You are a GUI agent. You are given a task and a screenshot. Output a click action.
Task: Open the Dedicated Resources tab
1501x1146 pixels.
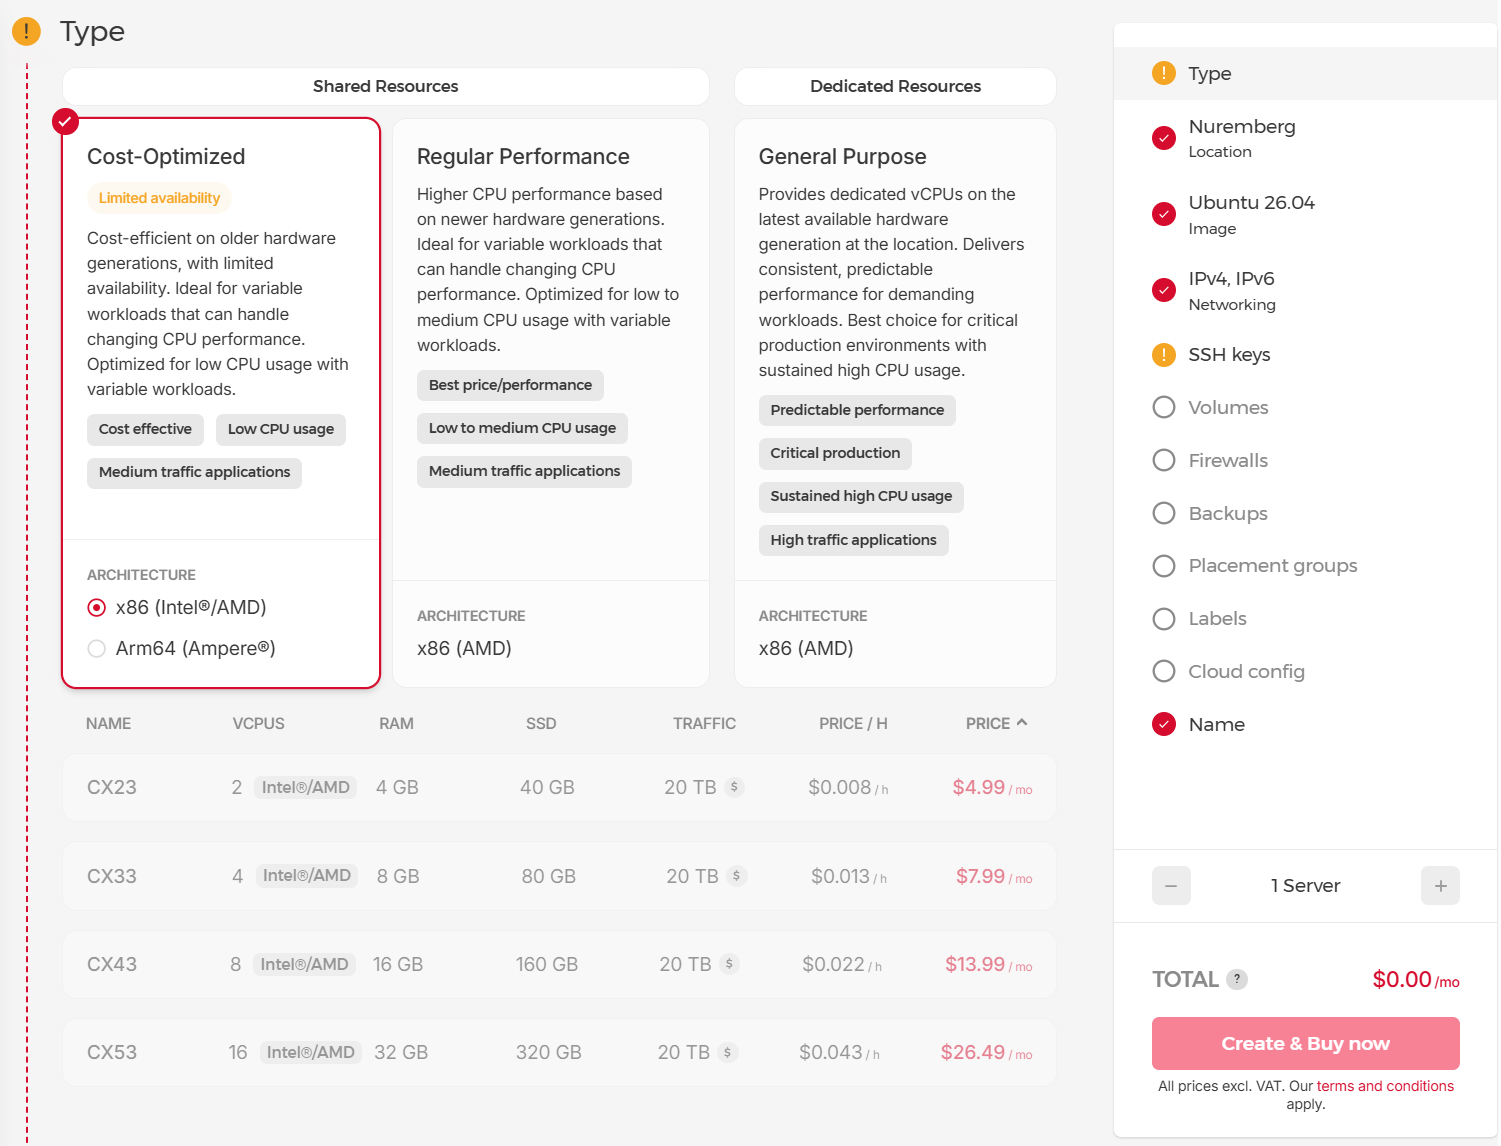(895, 86)
